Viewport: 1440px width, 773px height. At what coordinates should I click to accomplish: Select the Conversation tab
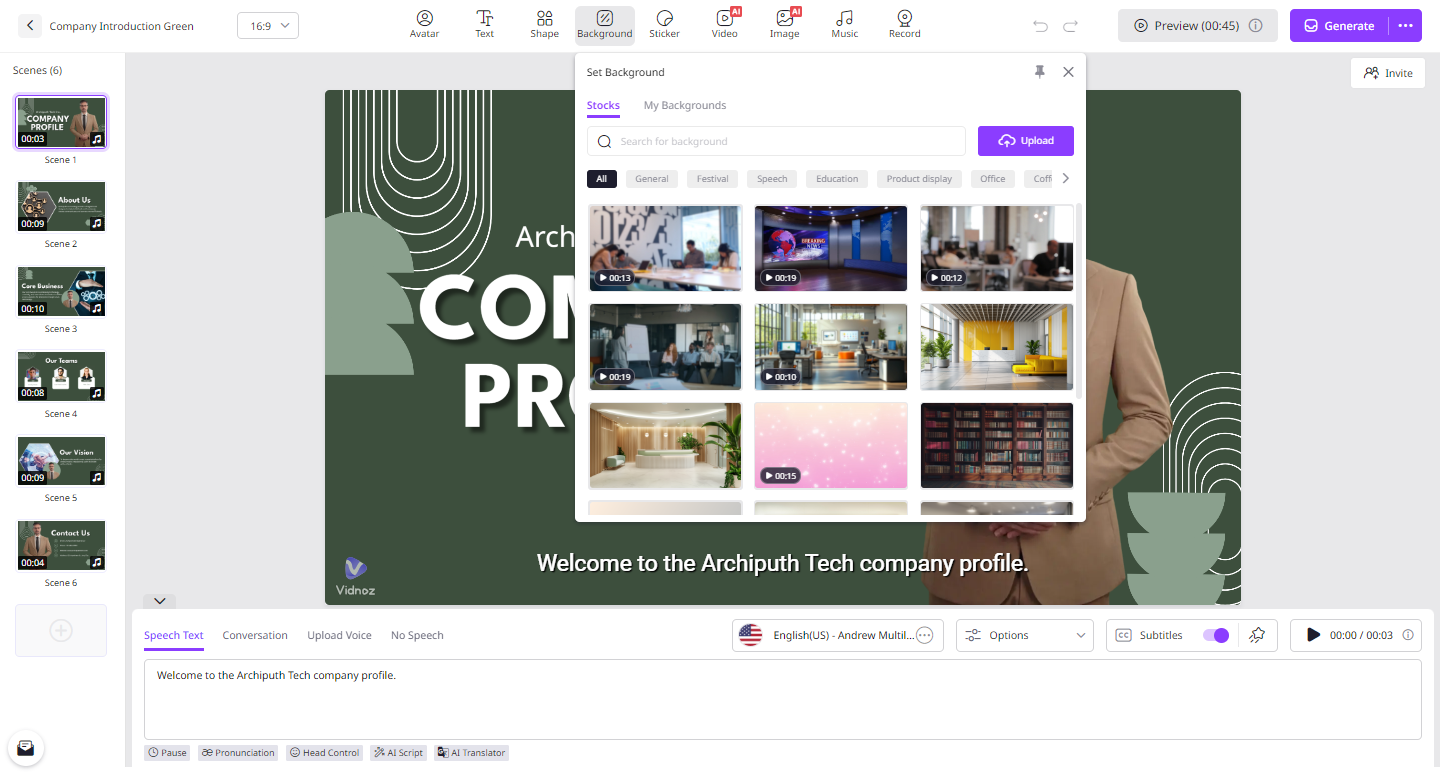click(255, 635)
